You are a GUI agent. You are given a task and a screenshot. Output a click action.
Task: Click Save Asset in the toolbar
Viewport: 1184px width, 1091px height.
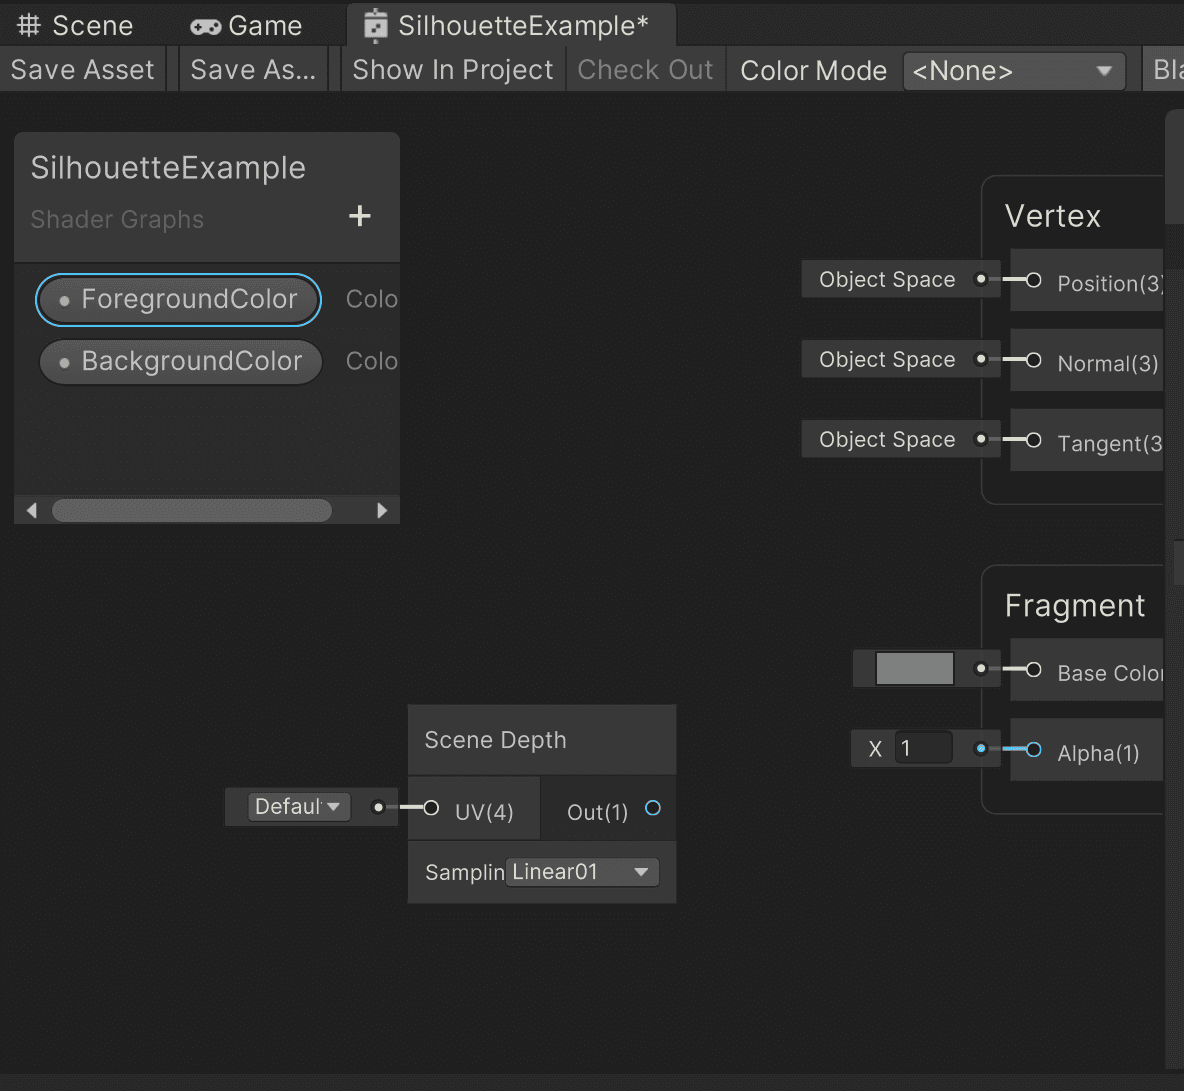pyautogui.click(x=82, y=69)
